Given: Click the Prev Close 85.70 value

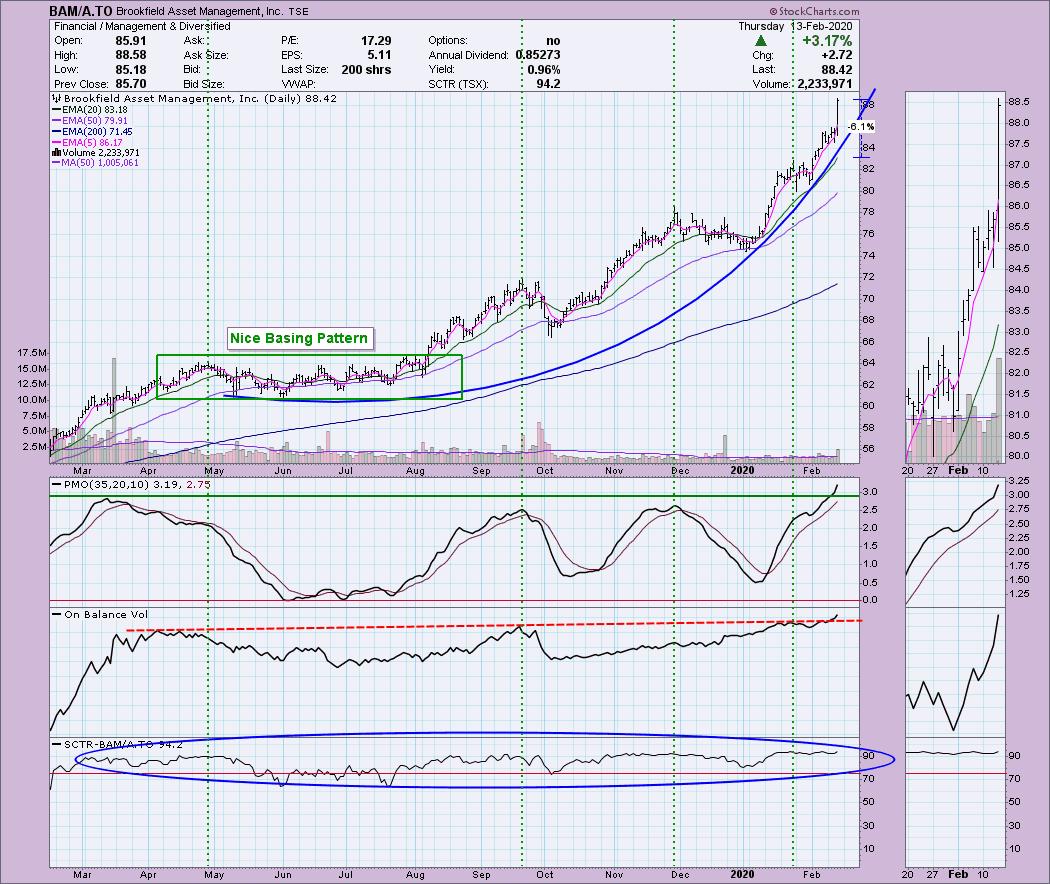Looking at the screenshot, I should [x=131, y=84].
